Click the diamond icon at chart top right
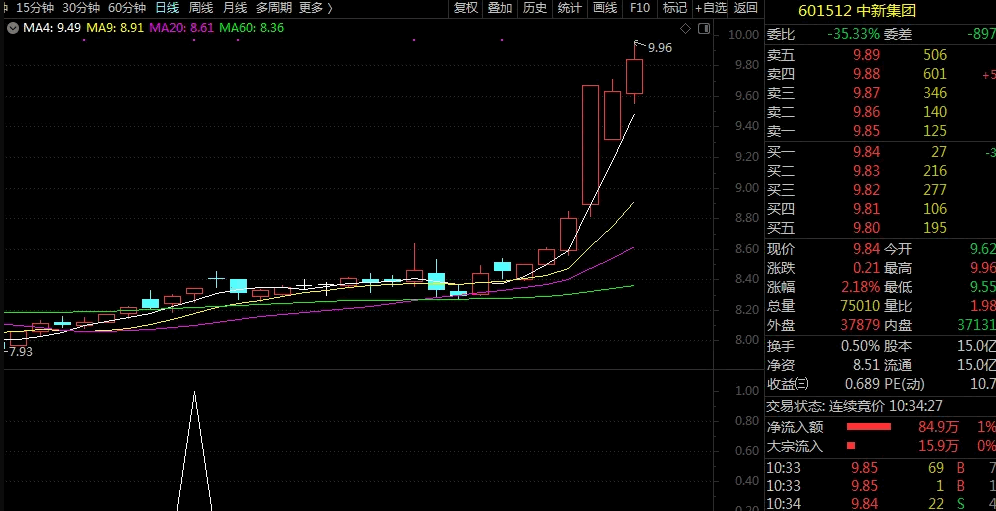This screenshot has height=511, width=996. pos(685,29)
